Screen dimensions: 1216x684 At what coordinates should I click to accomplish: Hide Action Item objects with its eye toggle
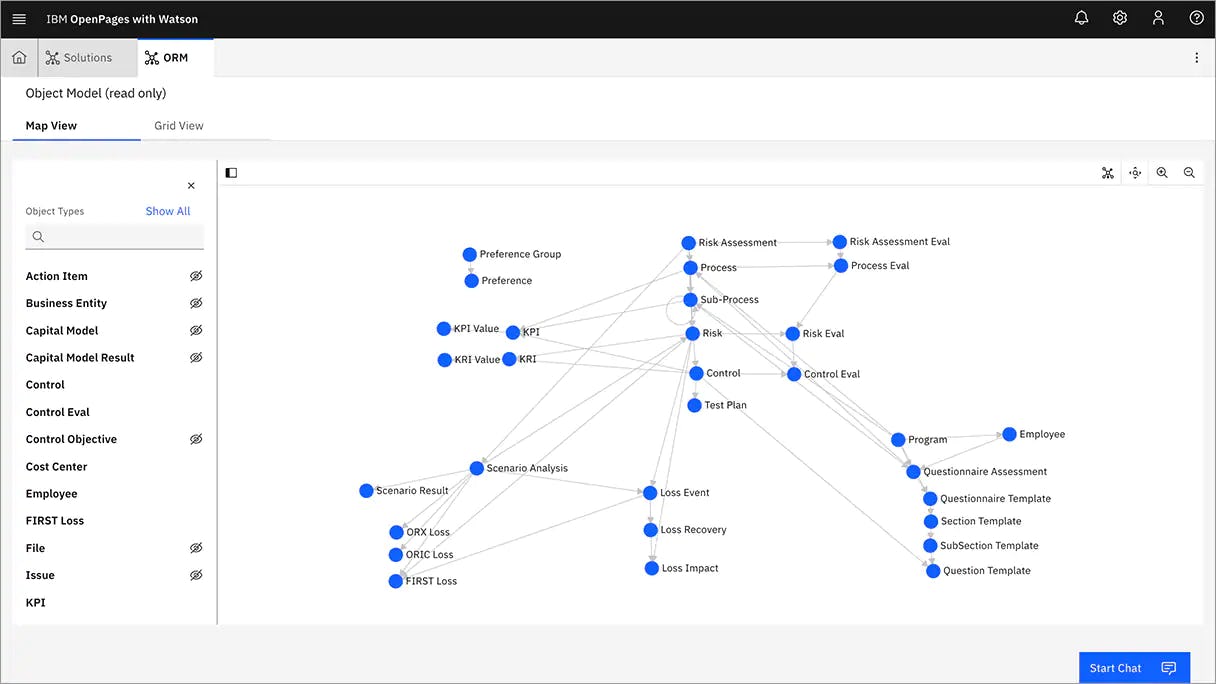point(196,276)
